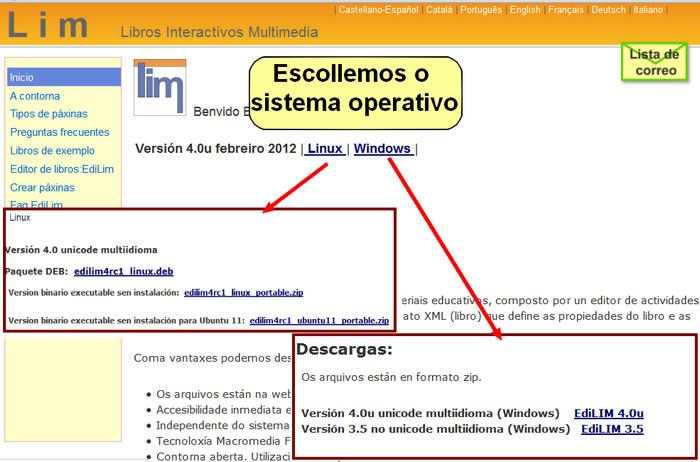The image size is (700, 462).
Task: Select the Linux version link
Action: click(x=325, y=149)
